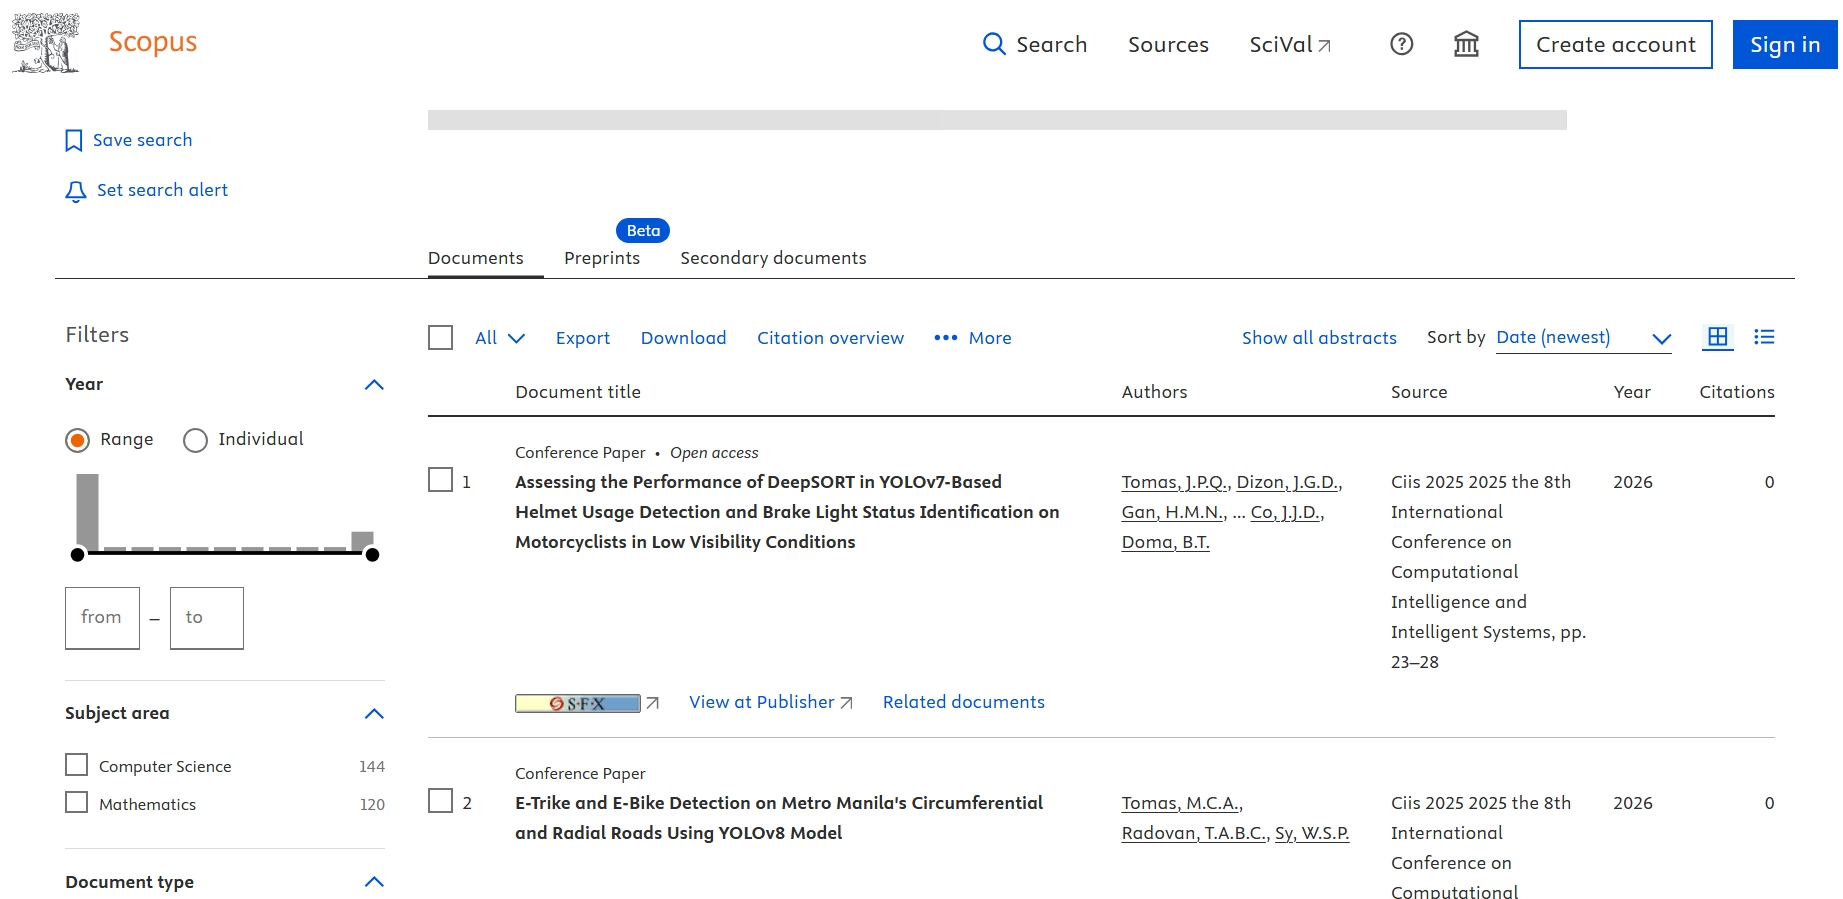Click the Search magnifier icon
The image size is (1843, 899).
993,44
